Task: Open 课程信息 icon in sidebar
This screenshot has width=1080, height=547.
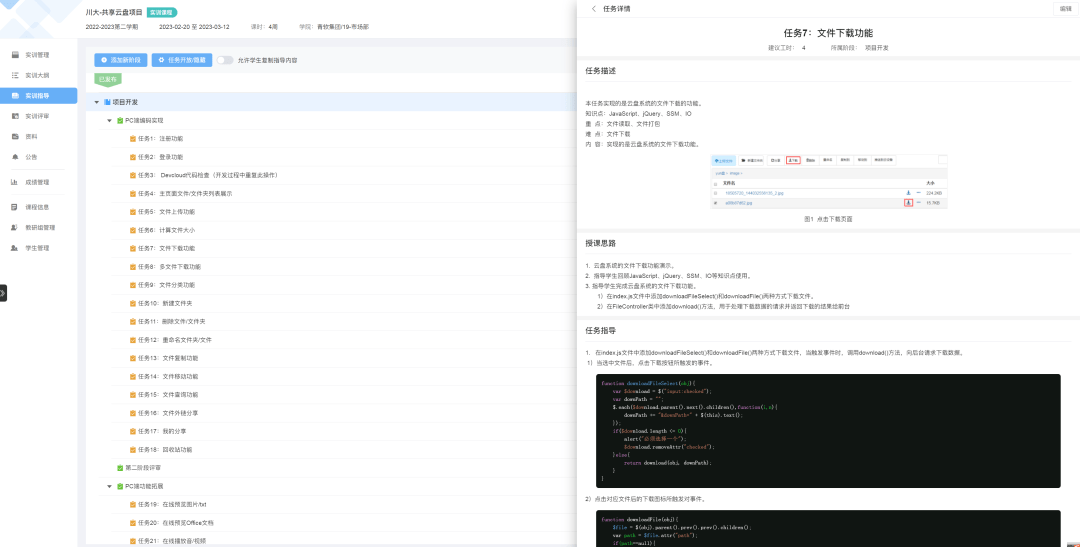Action: click(14, 207)
